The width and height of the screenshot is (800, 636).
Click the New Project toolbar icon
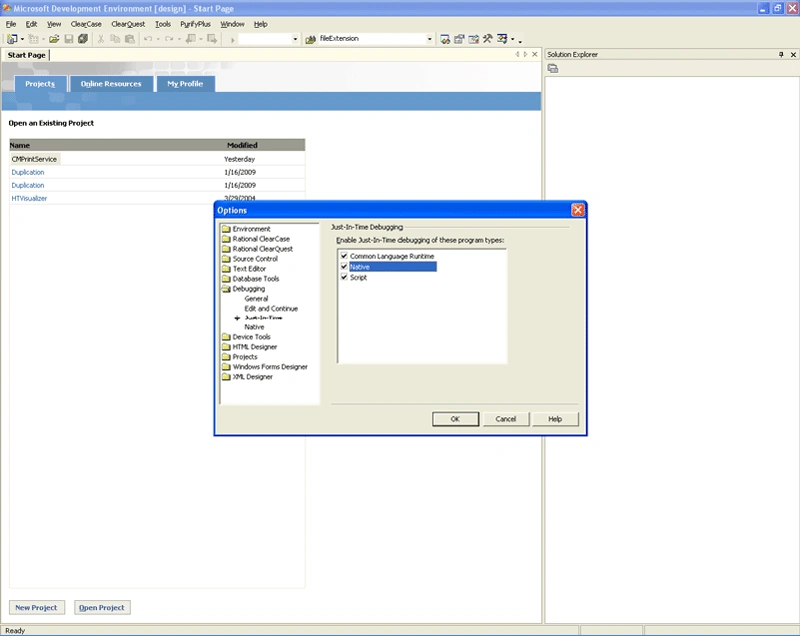[x=12, y=39]
